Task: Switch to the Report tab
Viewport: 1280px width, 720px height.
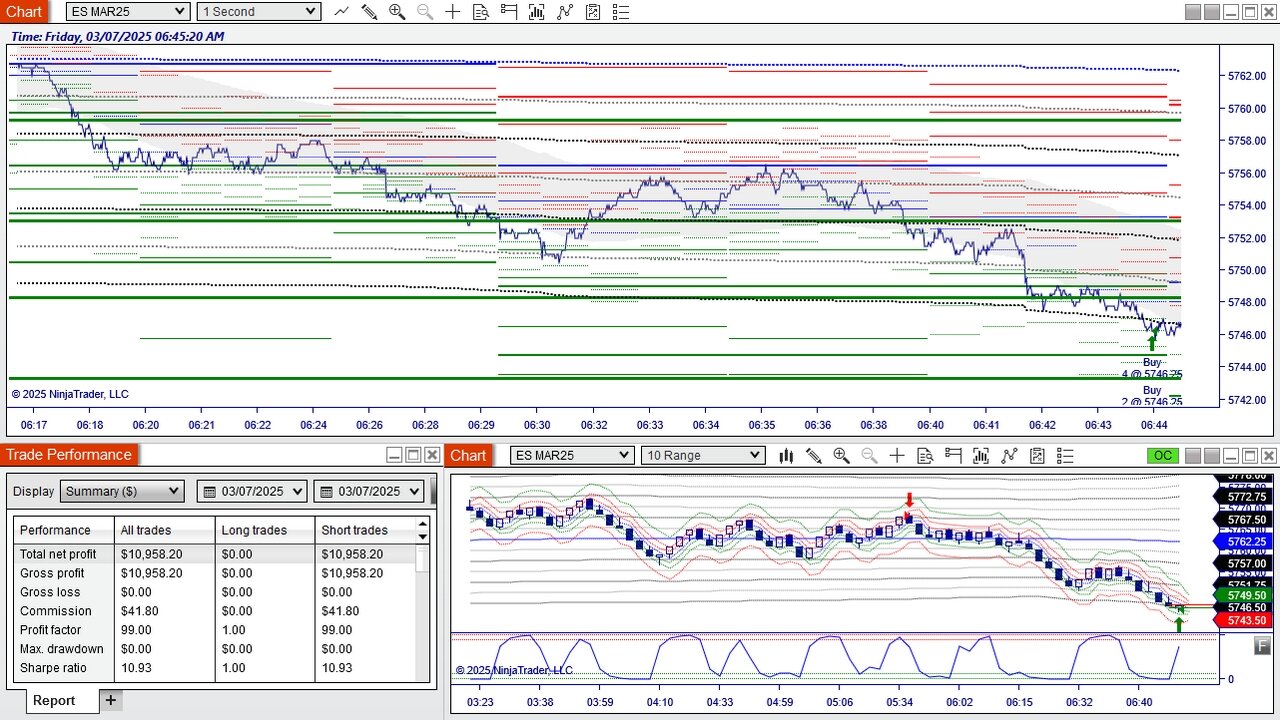Action: (x=54, y=700)
